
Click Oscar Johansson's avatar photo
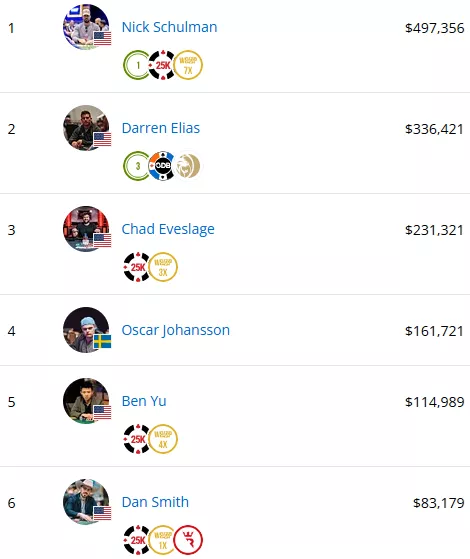[86, 330]
